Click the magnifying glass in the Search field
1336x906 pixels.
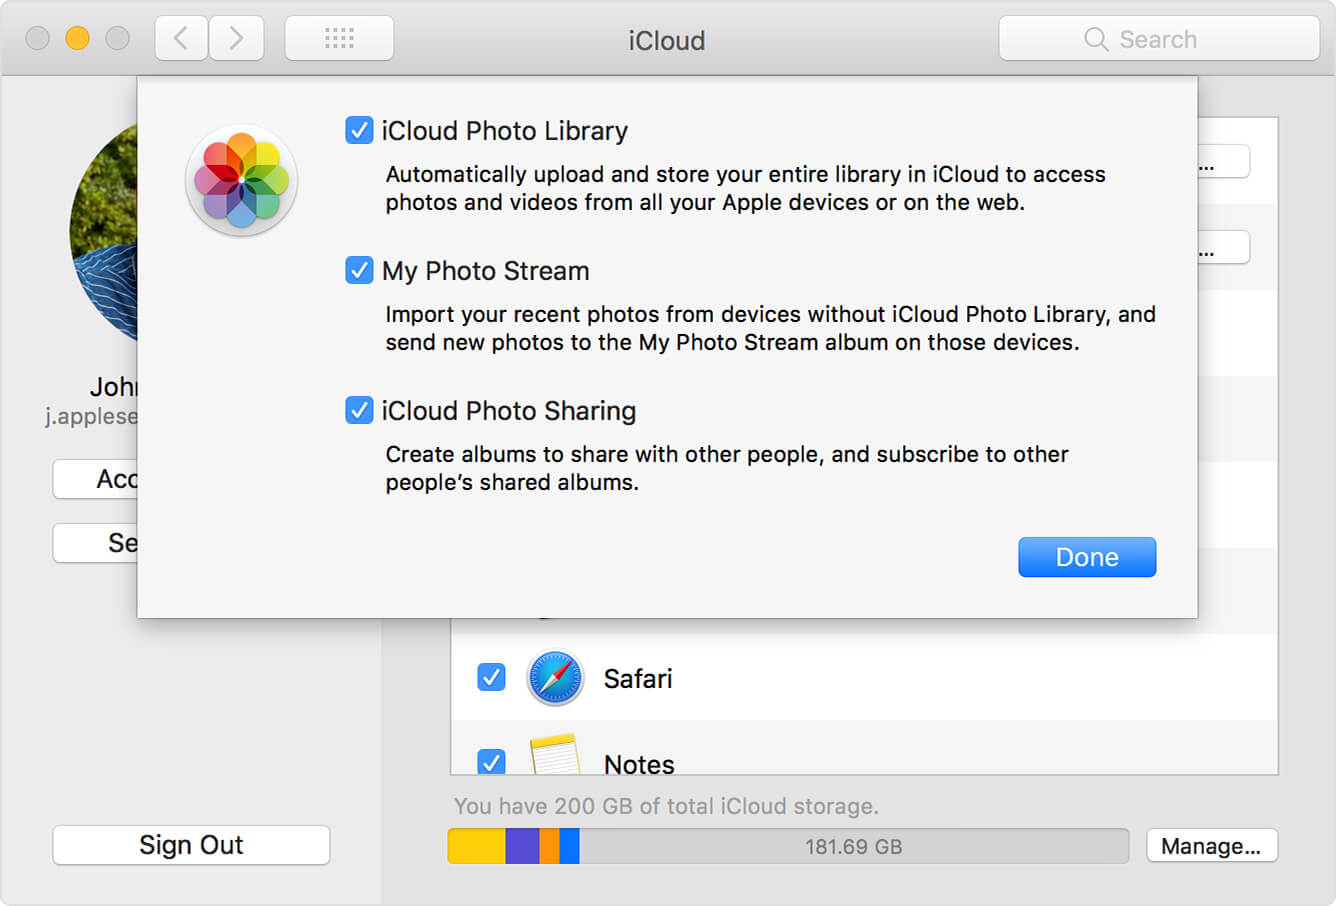point(1095,39)
